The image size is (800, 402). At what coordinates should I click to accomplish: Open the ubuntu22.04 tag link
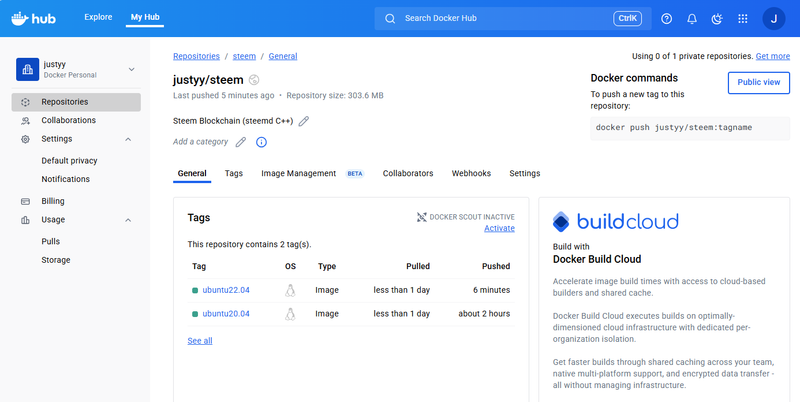226,290
